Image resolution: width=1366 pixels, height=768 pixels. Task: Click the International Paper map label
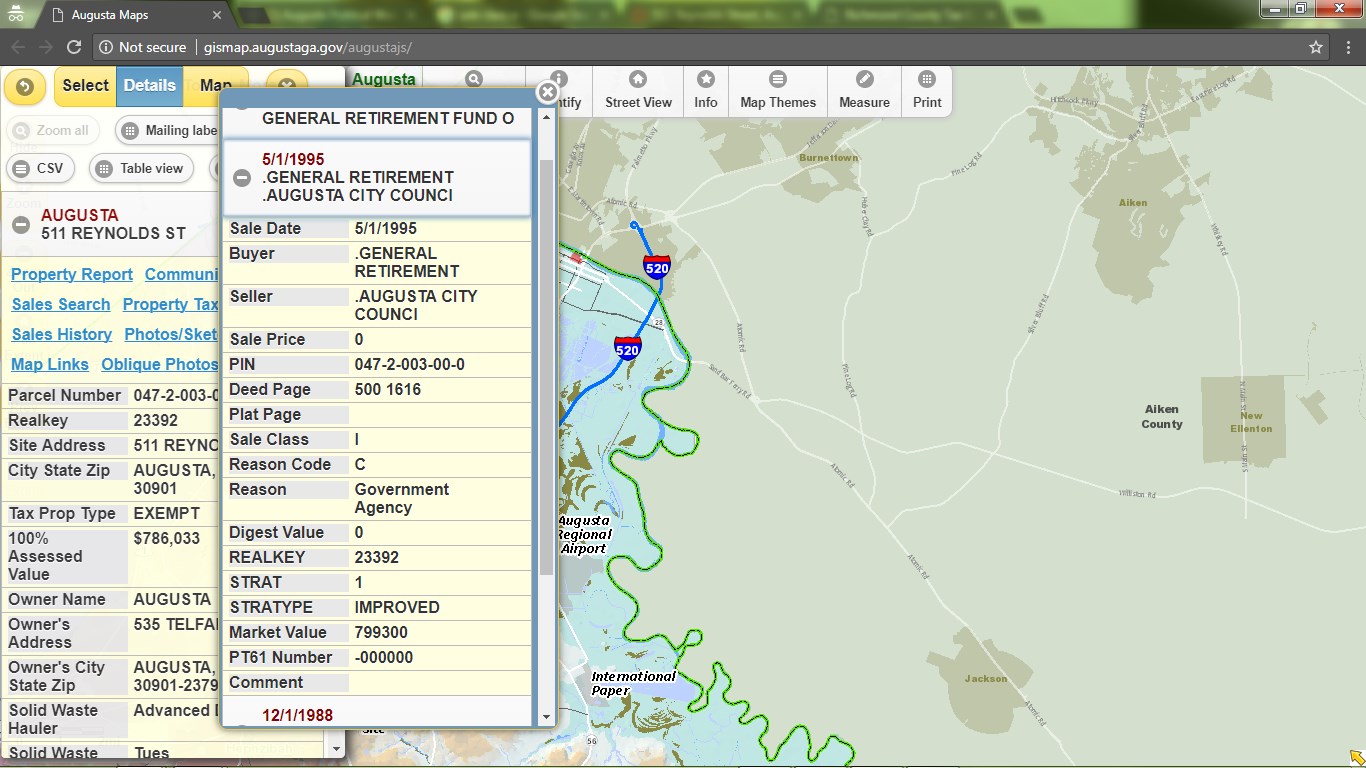(633, 683)
